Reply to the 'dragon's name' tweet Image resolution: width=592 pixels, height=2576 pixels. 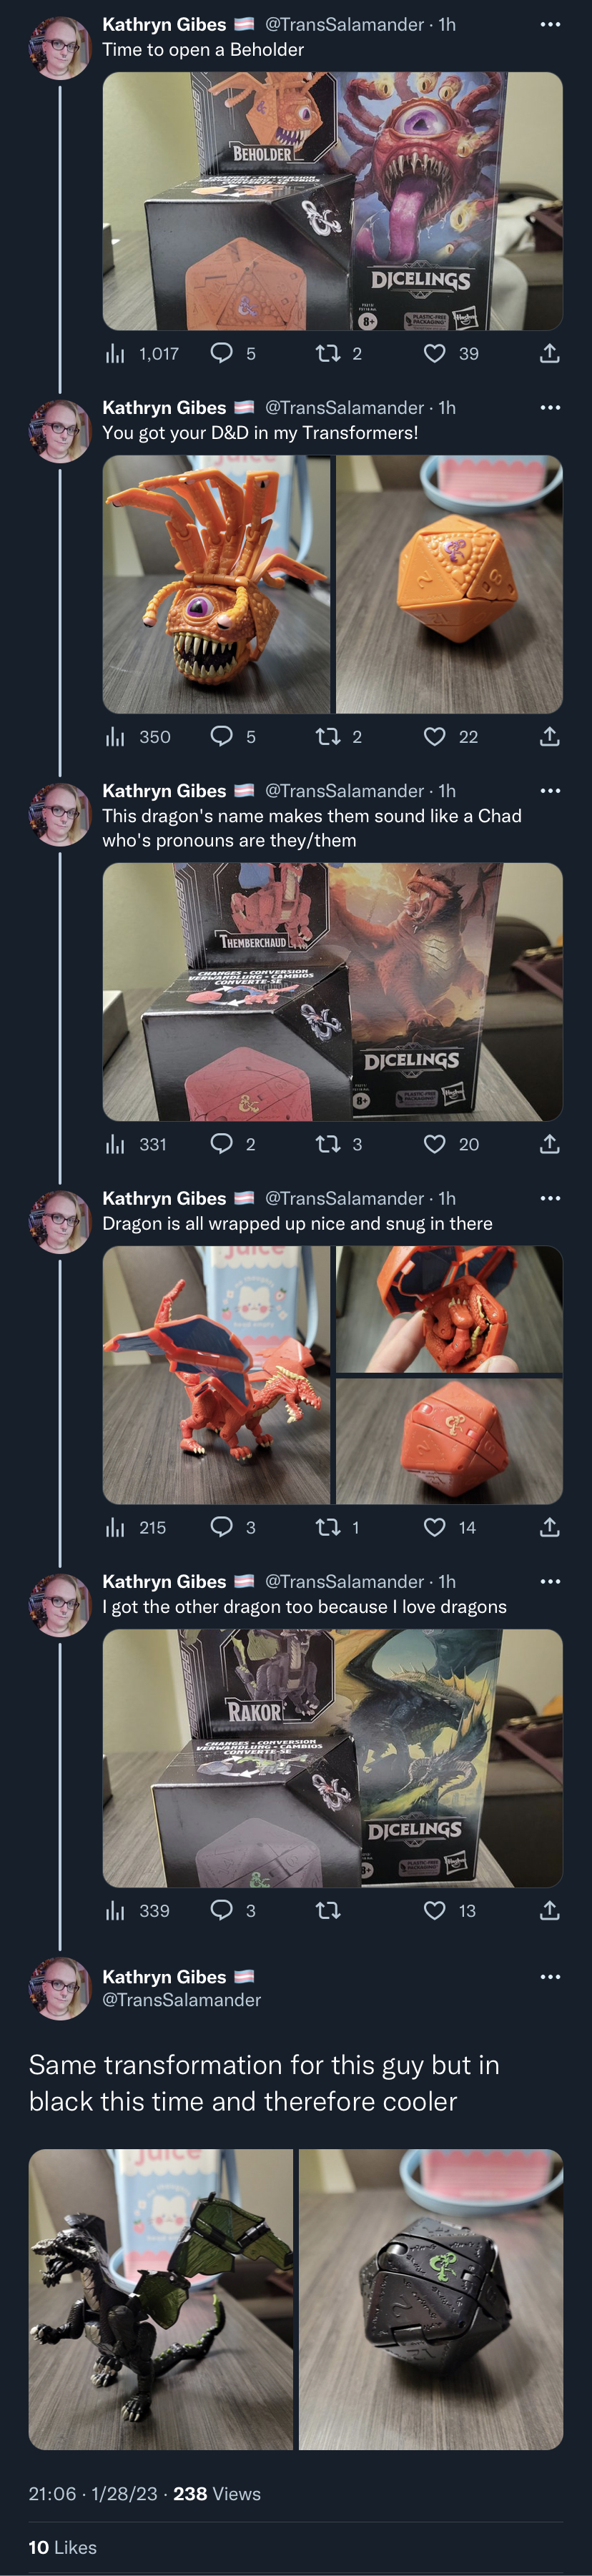[x=221, y=1143]
